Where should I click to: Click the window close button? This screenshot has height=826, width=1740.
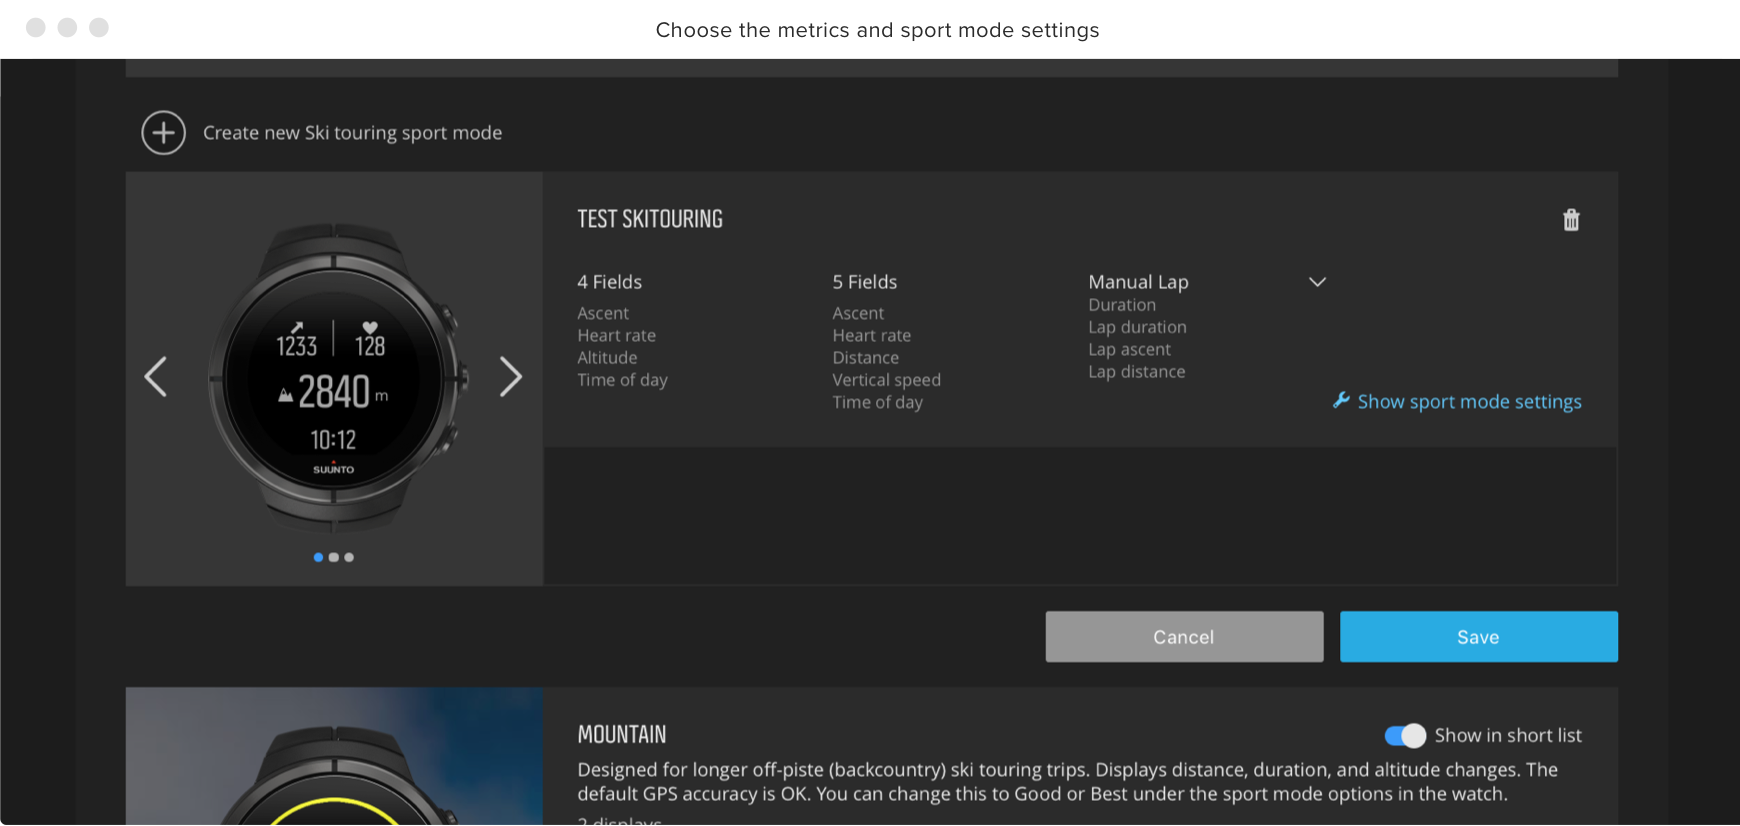[36, 27]
